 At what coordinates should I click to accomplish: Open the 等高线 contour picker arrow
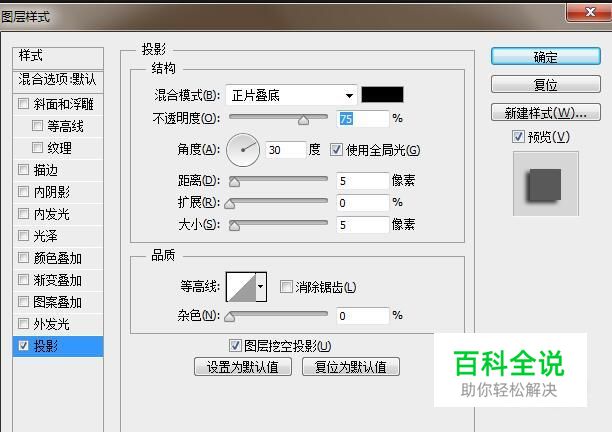point(261,287)
